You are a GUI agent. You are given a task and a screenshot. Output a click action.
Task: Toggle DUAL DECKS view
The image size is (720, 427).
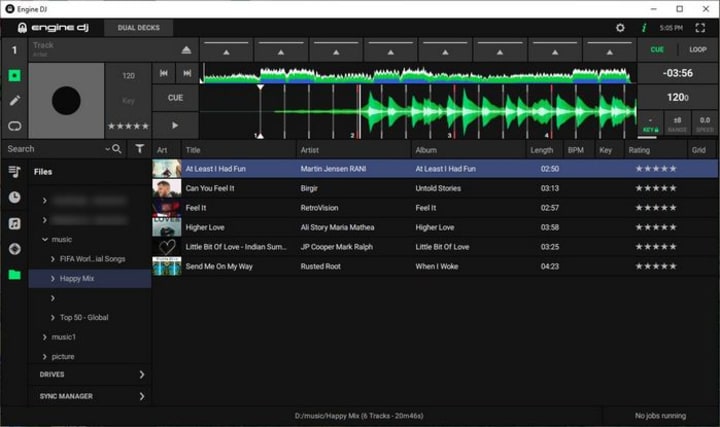click(138, 28)
